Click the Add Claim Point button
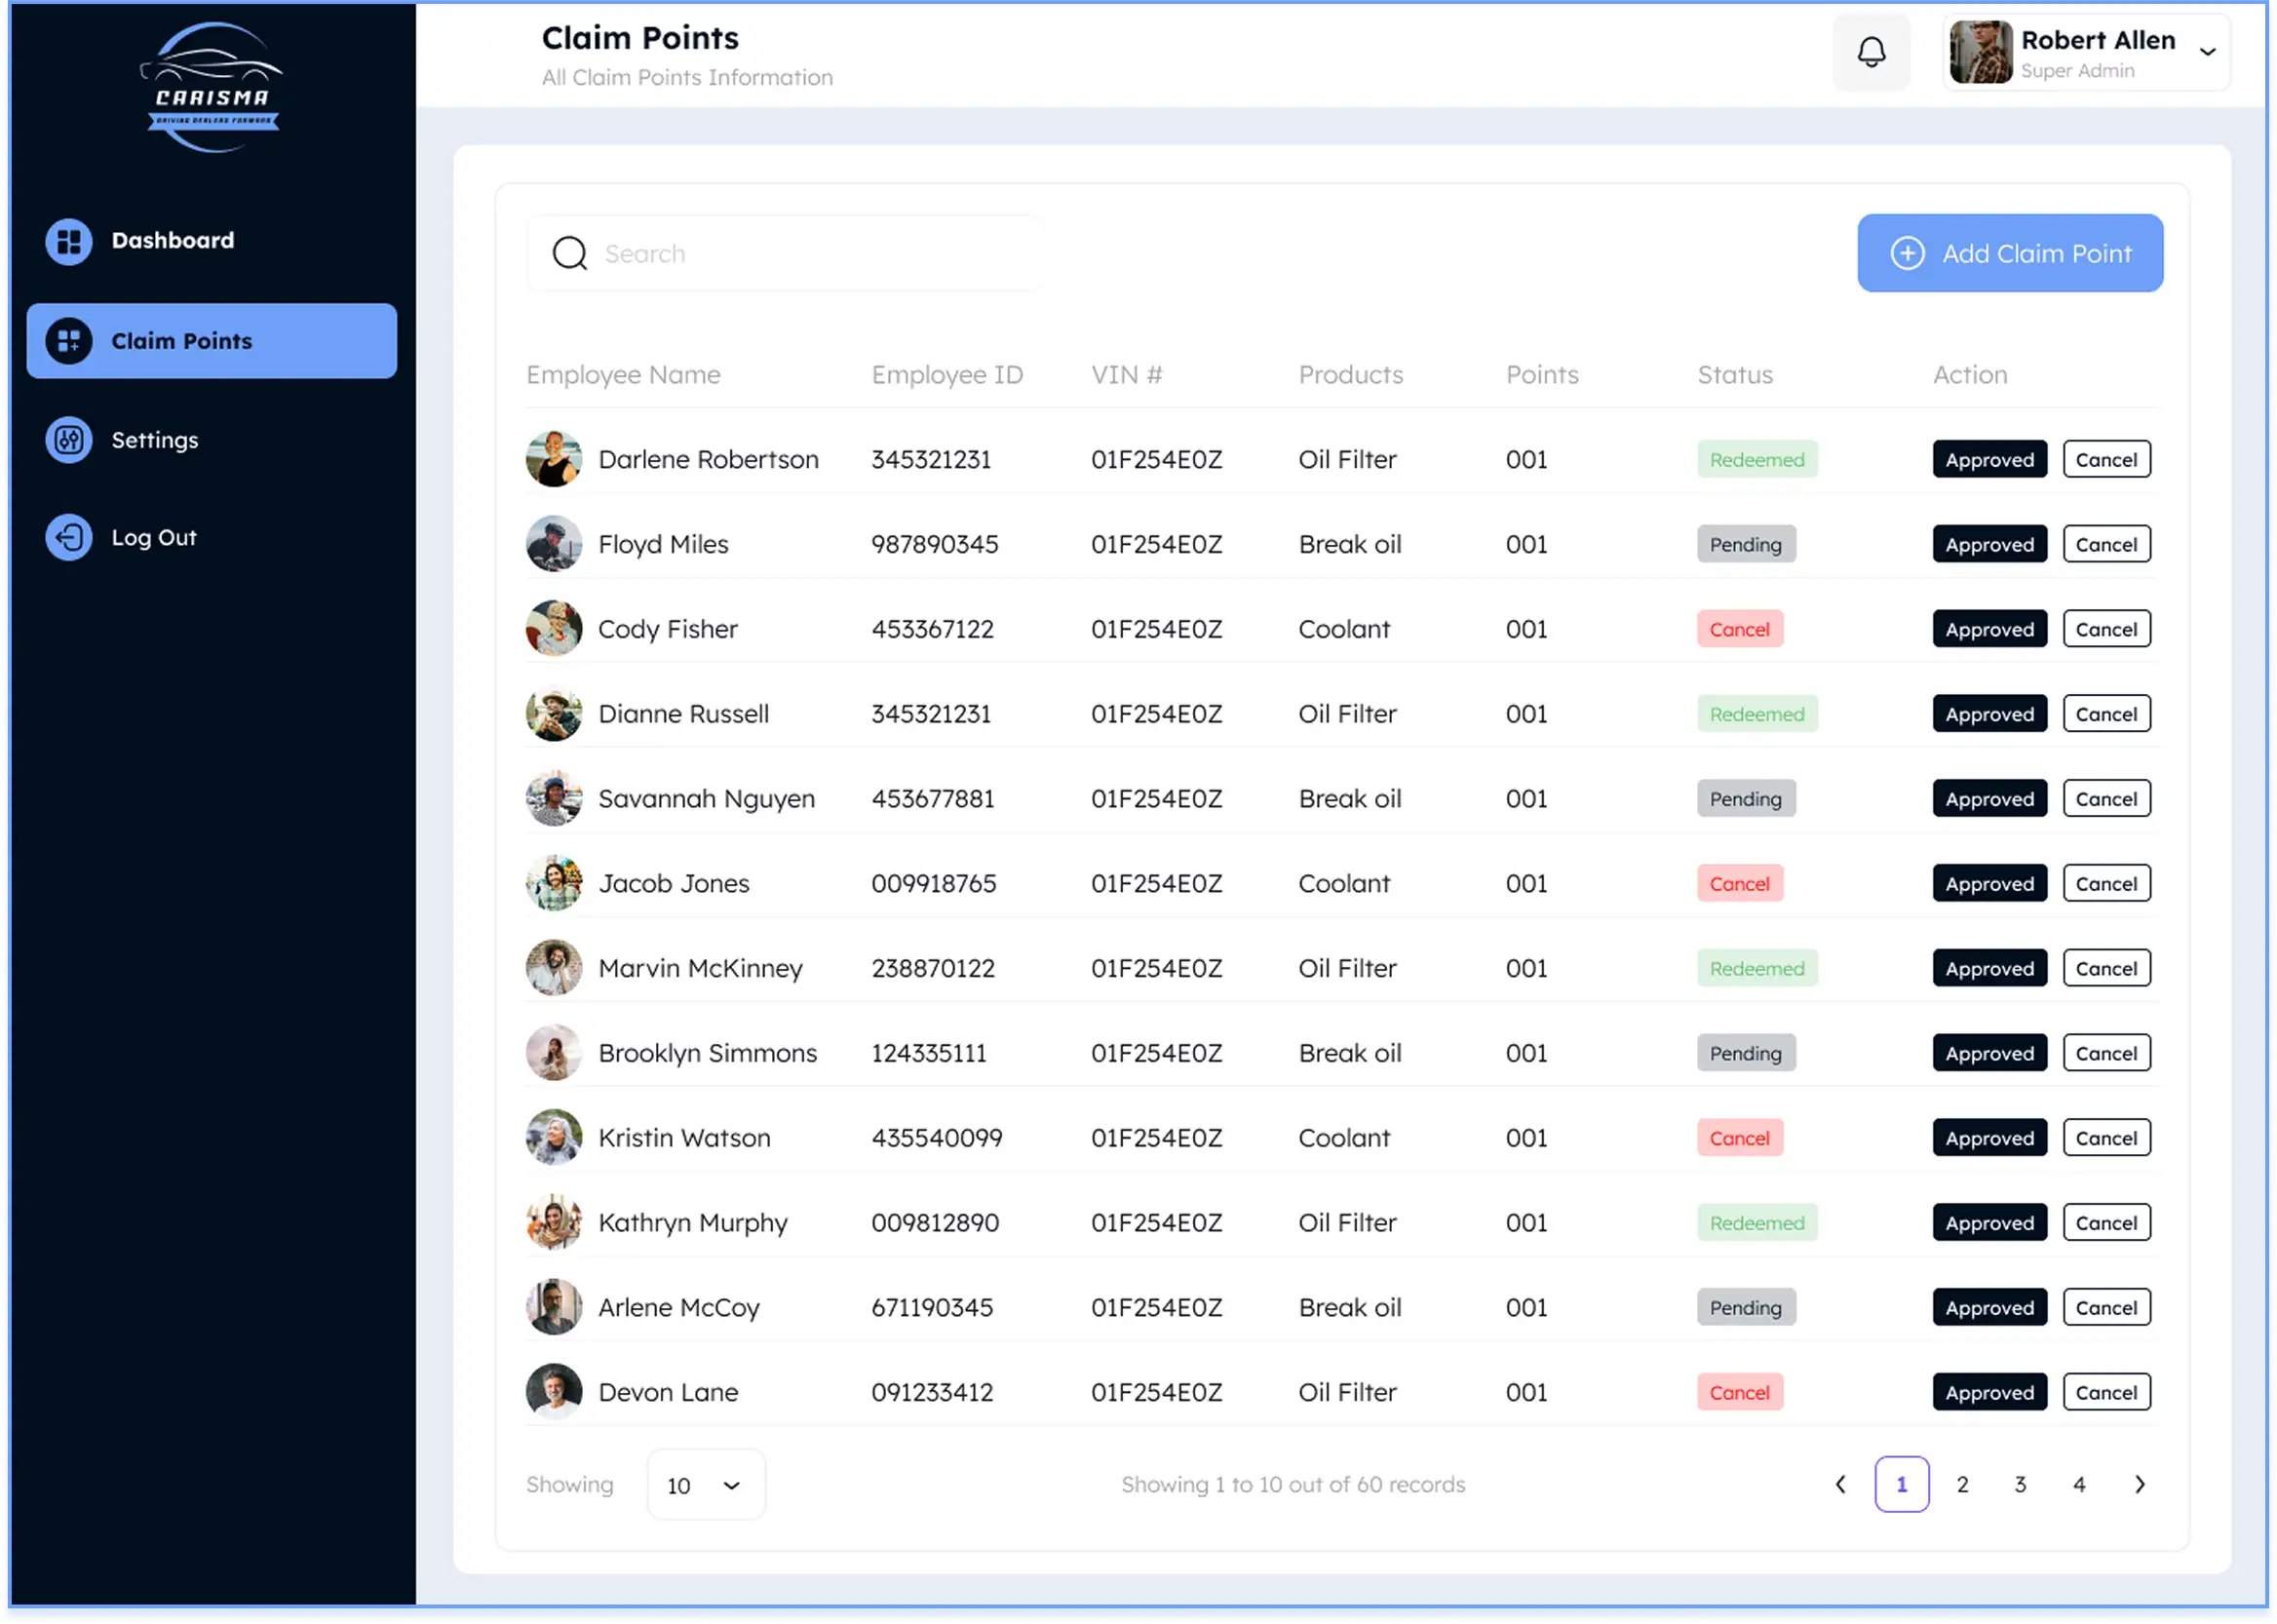2277x1624 pixels. [x=2010, y=254]
